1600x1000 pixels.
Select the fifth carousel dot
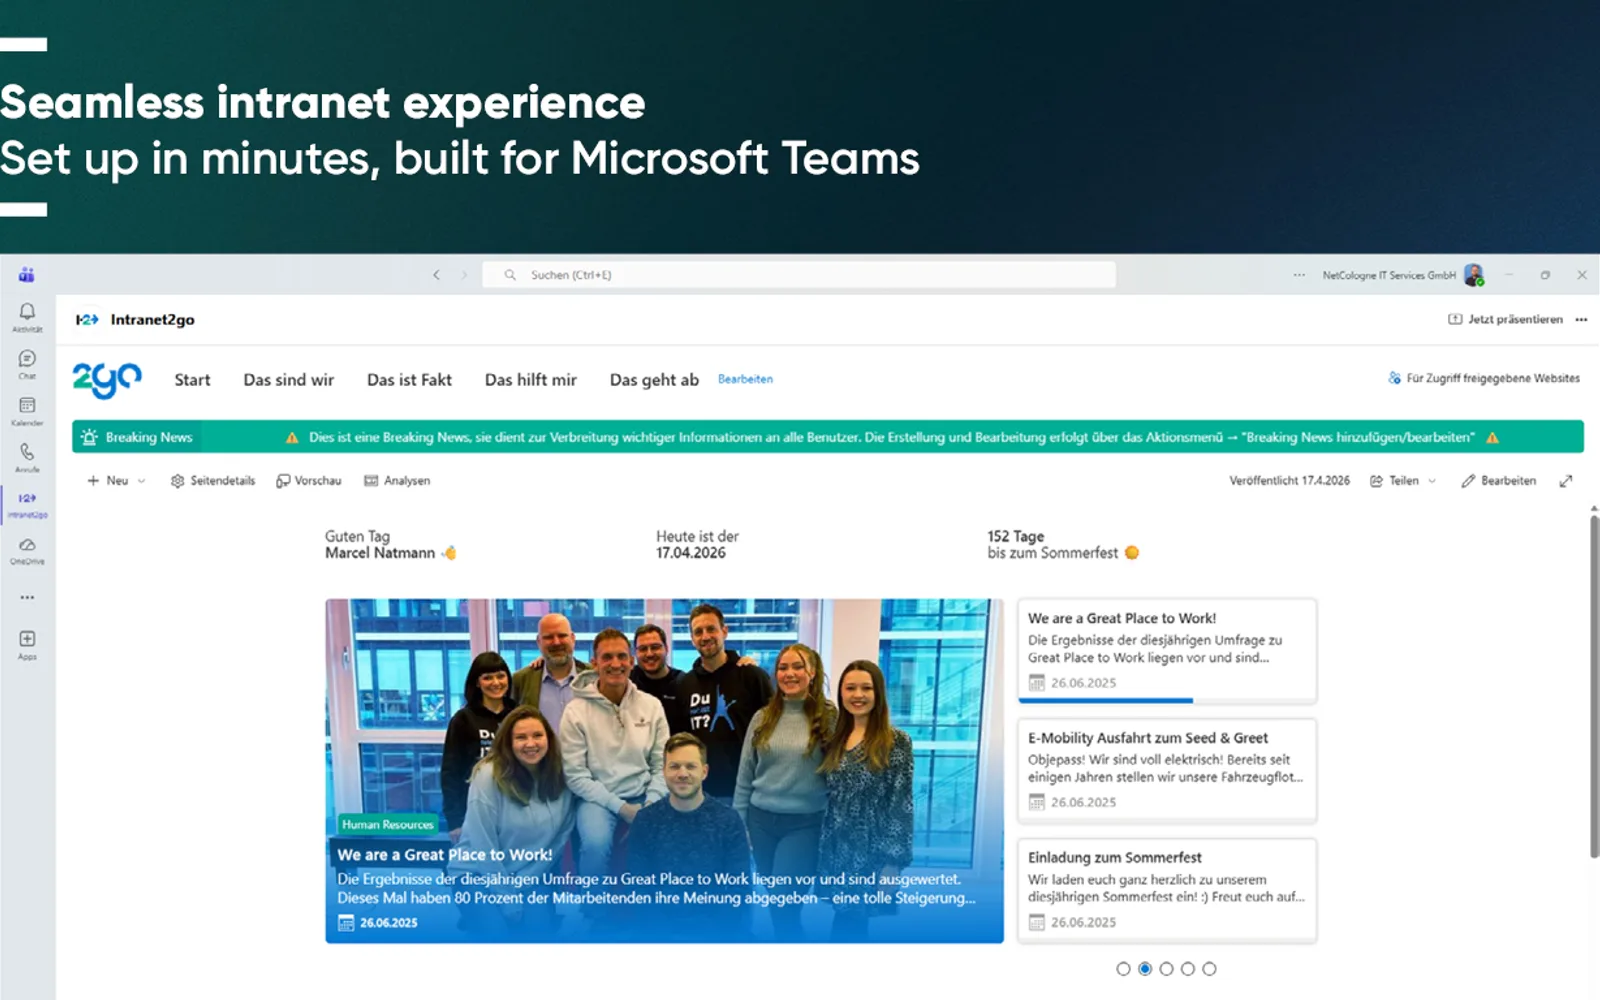(x=1210, y=969)
